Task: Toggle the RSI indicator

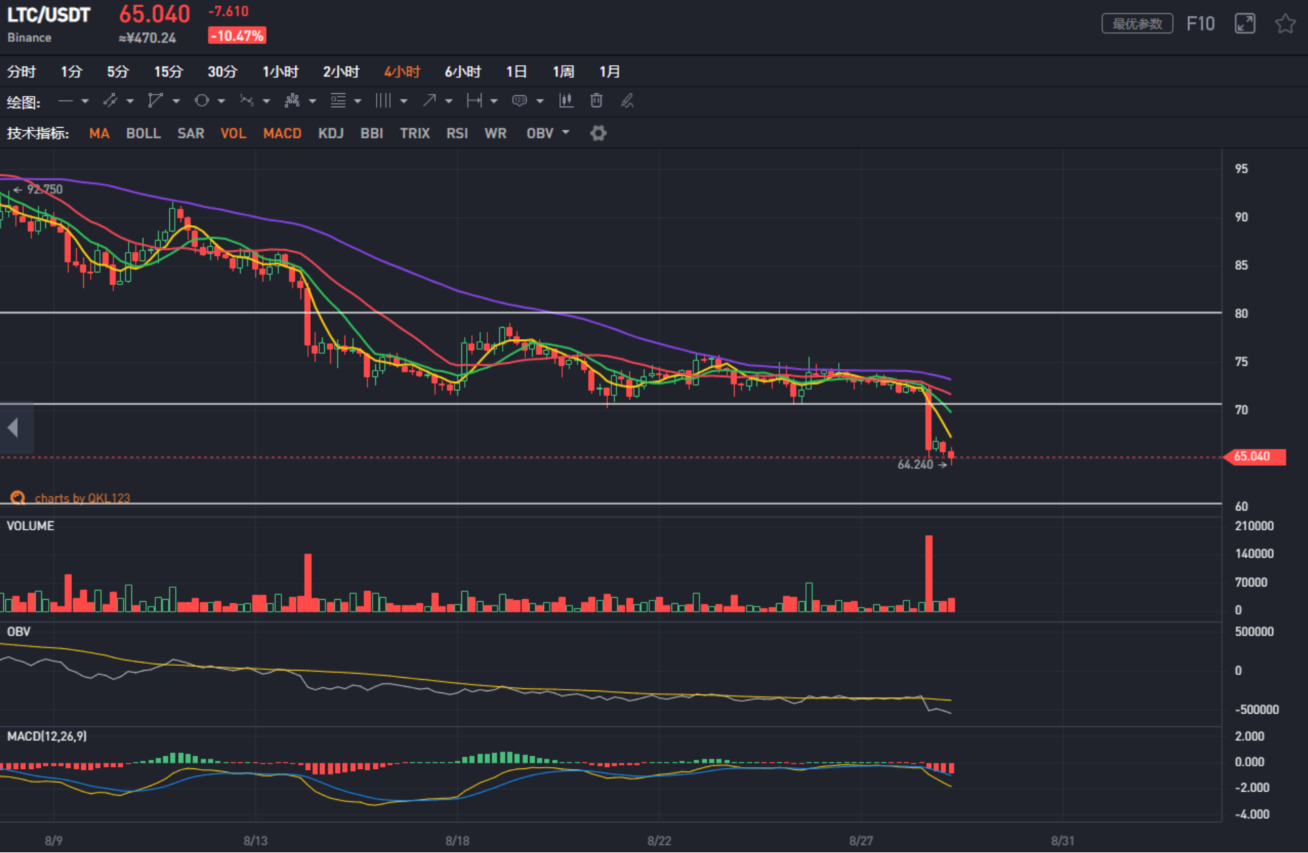Action: 457,133
